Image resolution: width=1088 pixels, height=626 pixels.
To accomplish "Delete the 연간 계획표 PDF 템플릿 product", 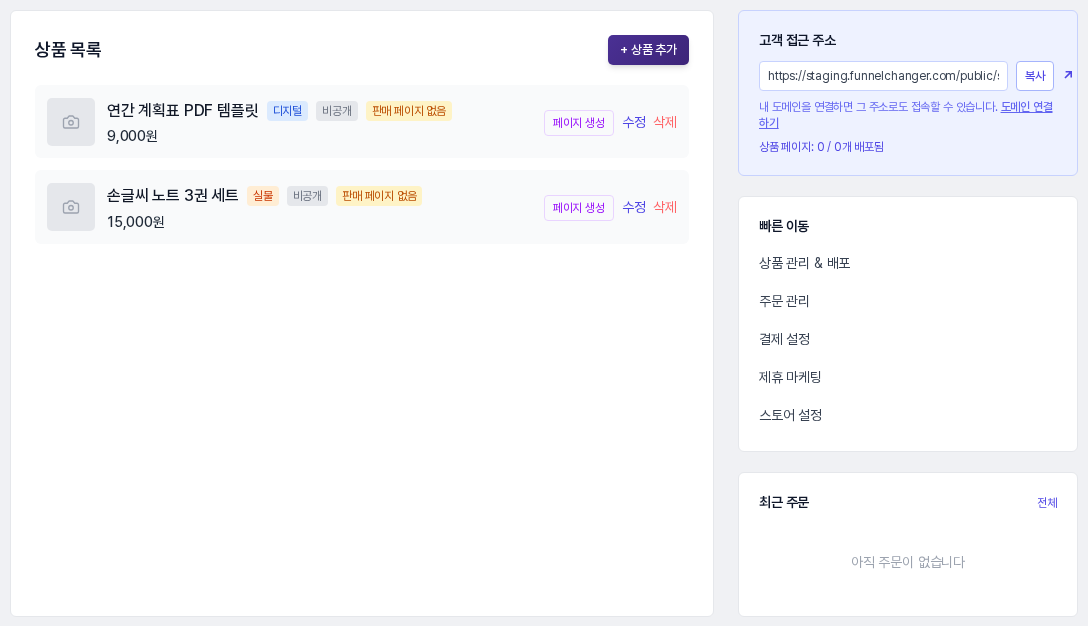I will pos(665,122).
